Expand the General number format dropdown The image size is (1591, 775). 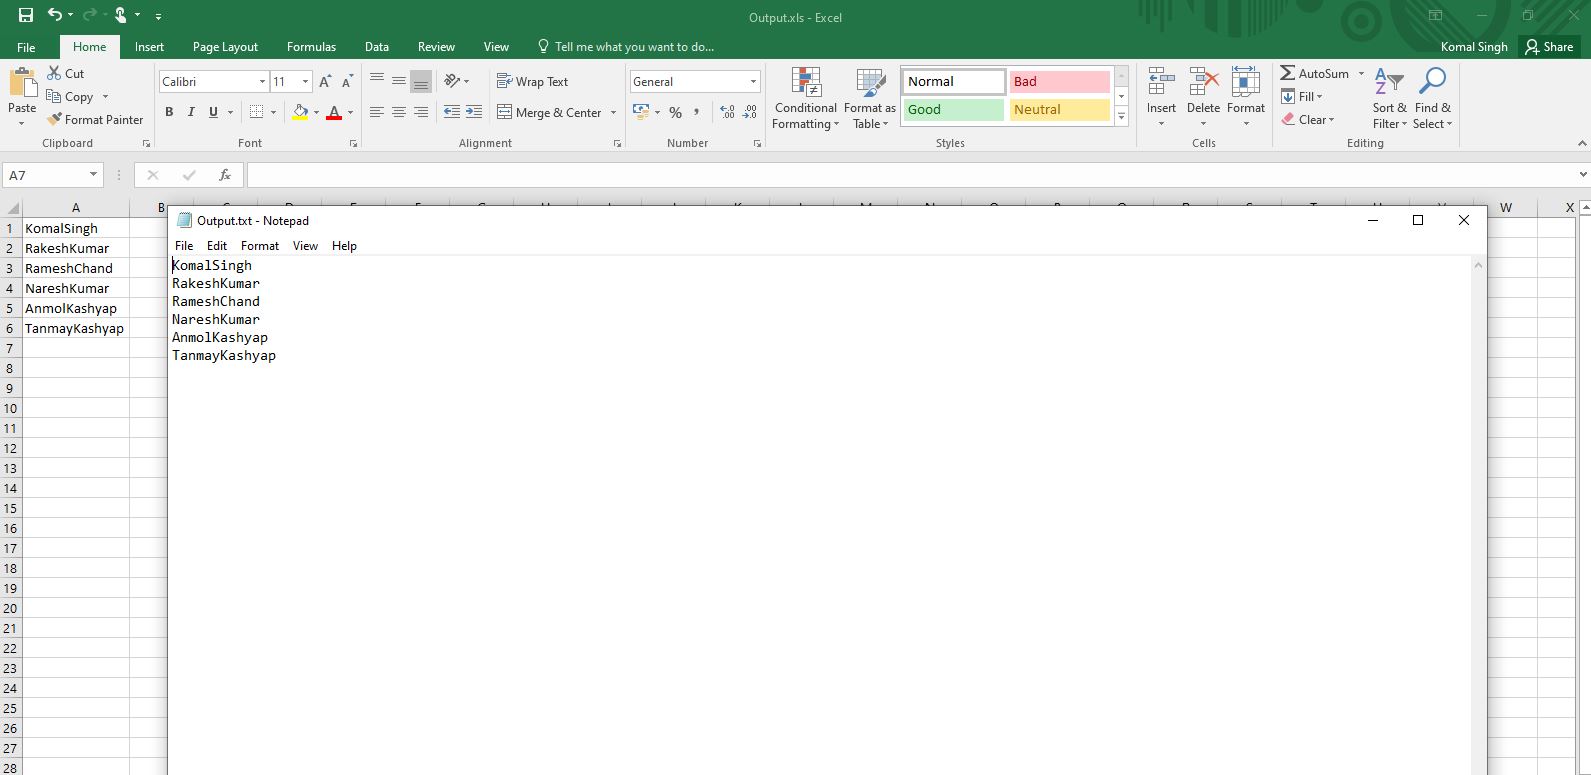(x=753, y=82)
